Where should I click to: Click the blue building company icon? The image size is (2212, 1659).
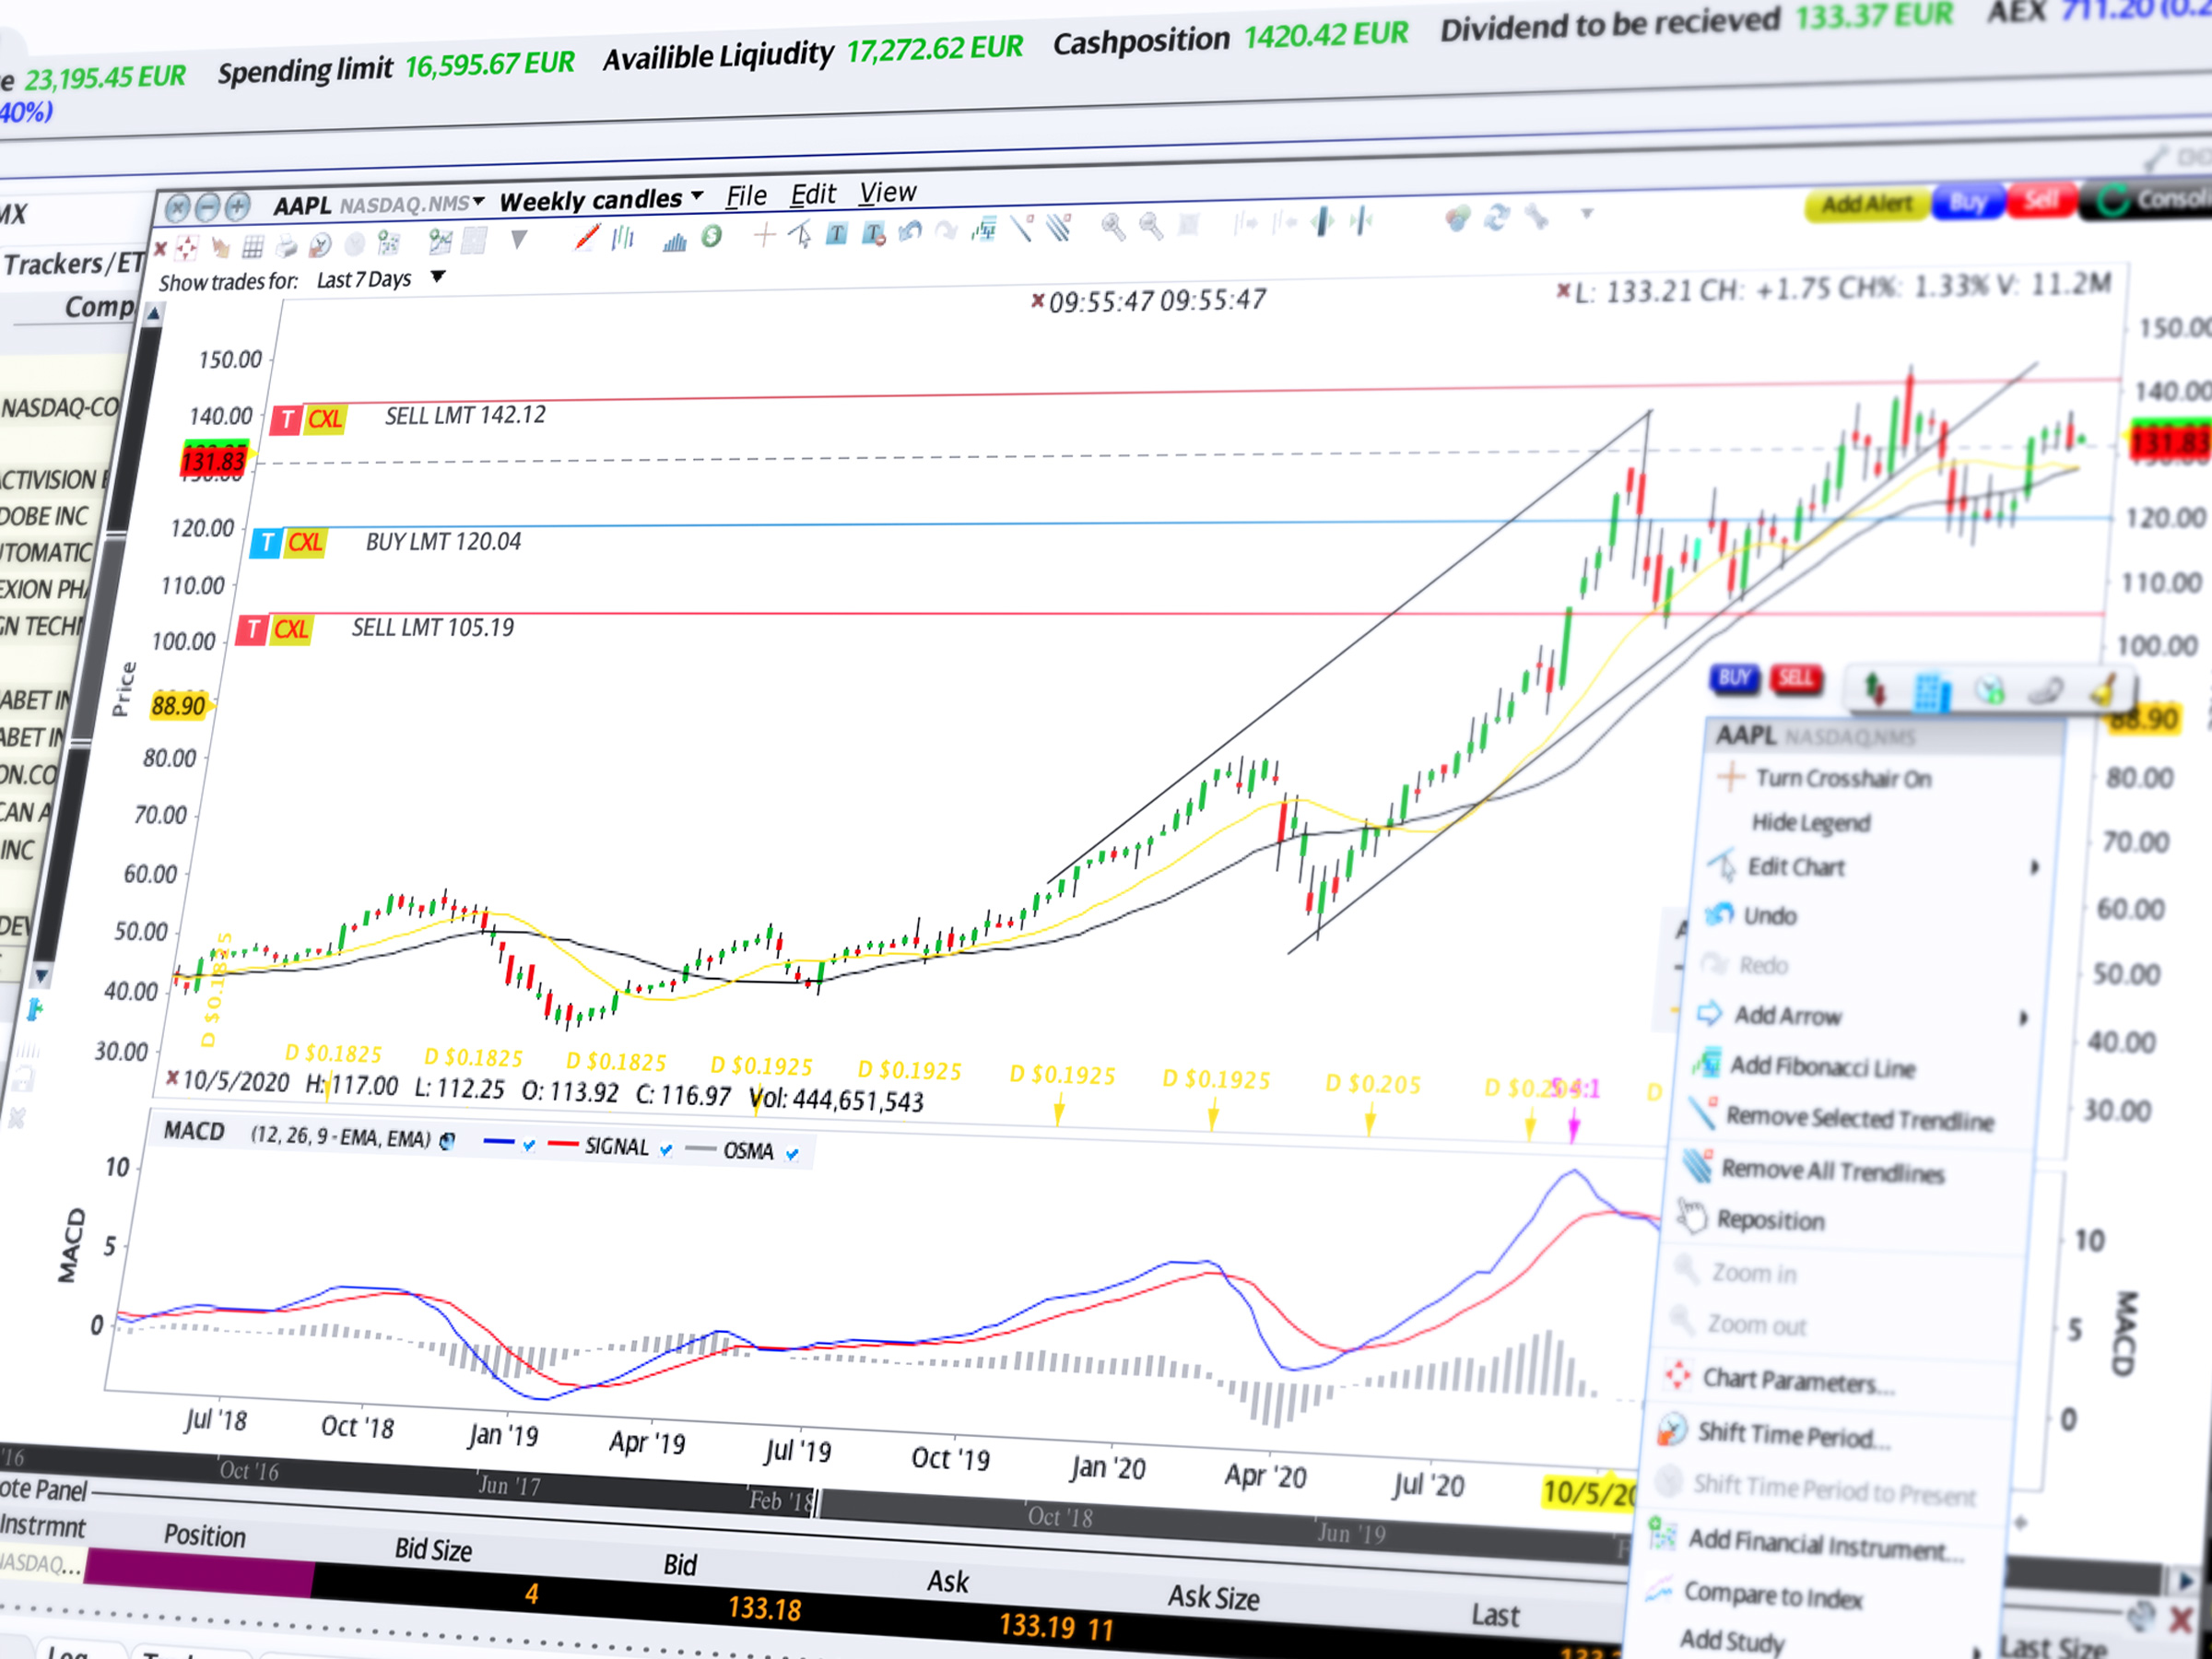[1932, 691]
